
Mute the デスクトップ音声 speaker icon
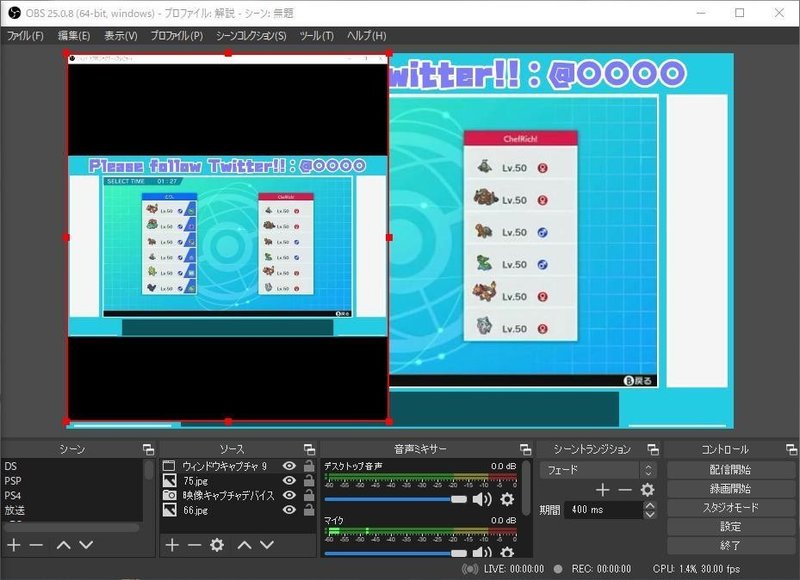pos(482,499)
